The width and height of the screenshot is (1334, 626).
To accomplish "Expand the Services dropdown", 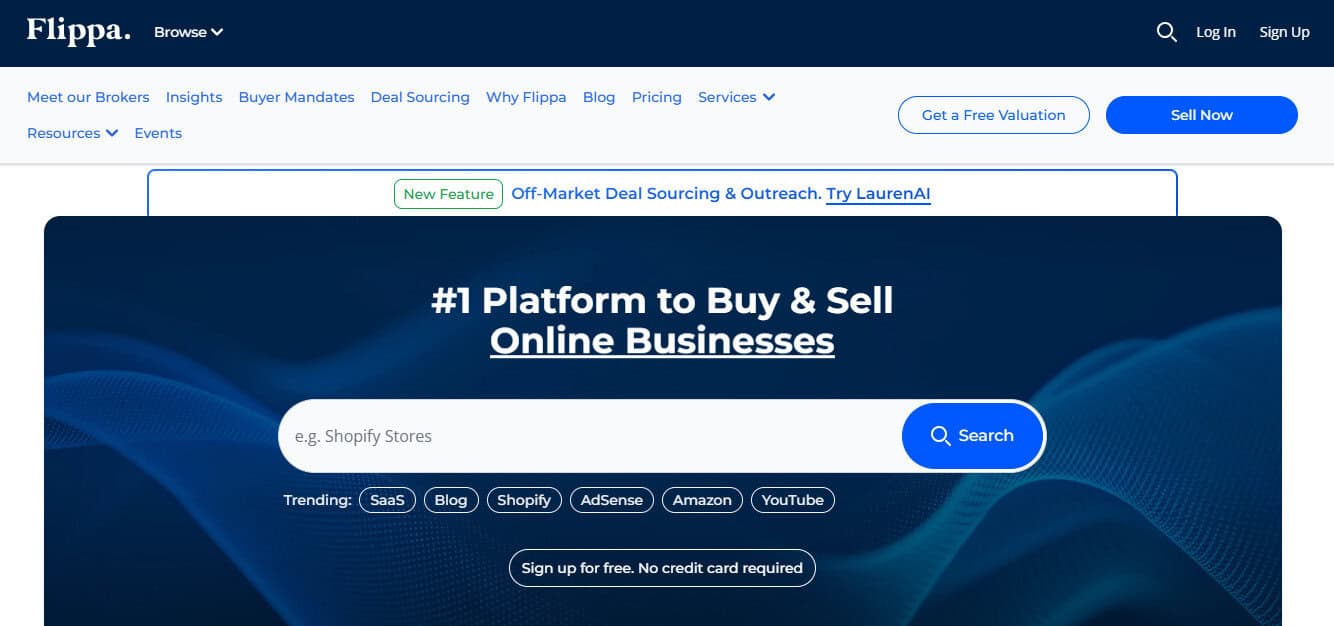I will pyautogui.click(x=736, y=97).
